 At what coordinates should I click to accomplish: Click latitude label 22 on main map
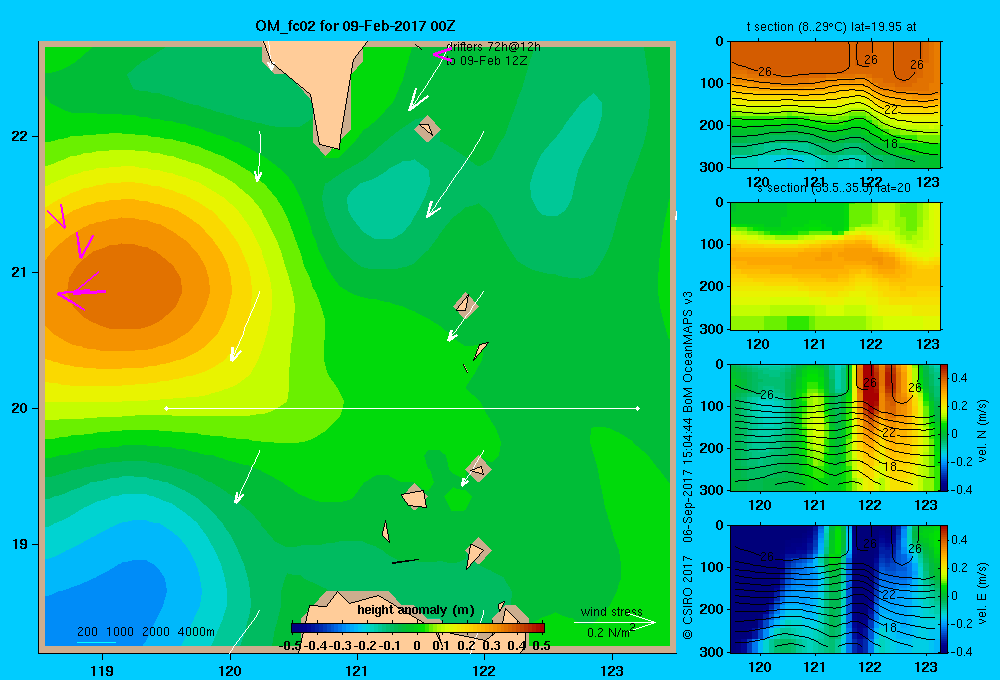tap(20, 136)
